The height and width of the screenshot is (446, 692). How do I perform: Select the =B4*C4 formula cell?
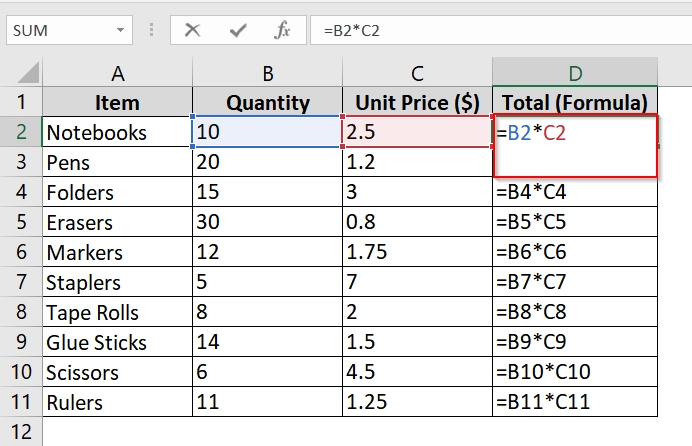tap(575, 192)
